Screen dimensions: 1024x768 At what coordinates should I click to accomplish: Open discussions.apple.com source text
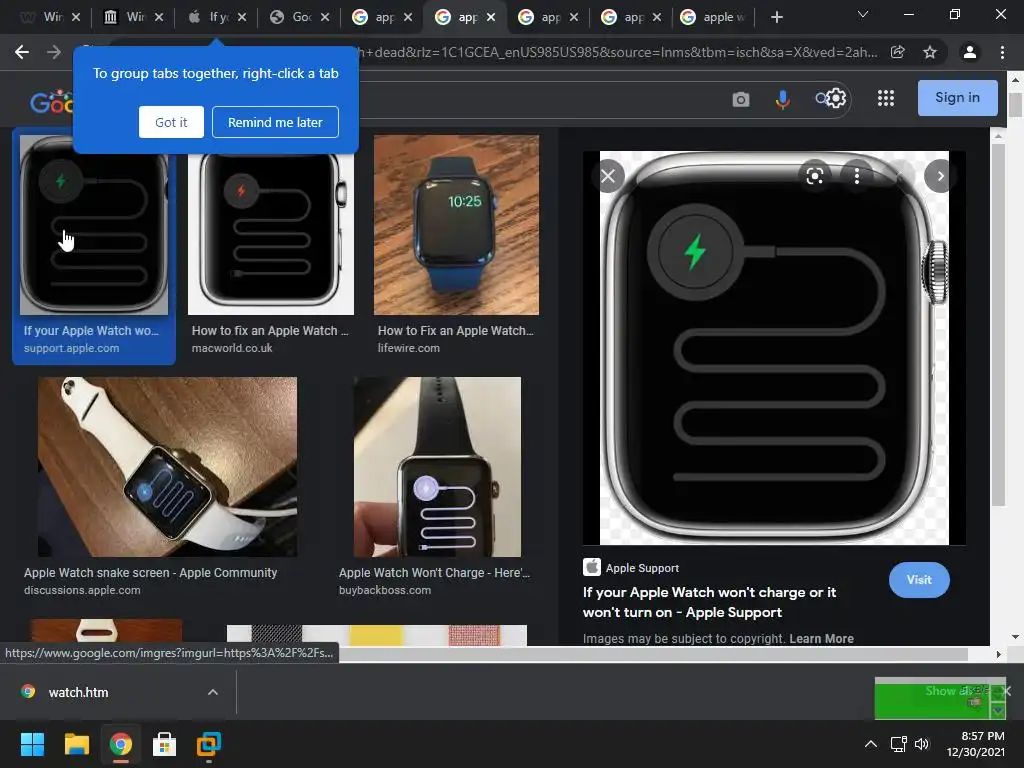pos(82,590)
